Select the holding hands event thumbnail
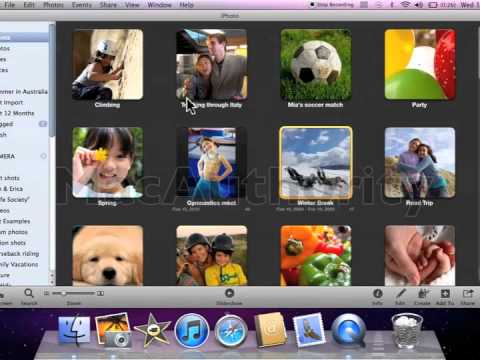 420,255
